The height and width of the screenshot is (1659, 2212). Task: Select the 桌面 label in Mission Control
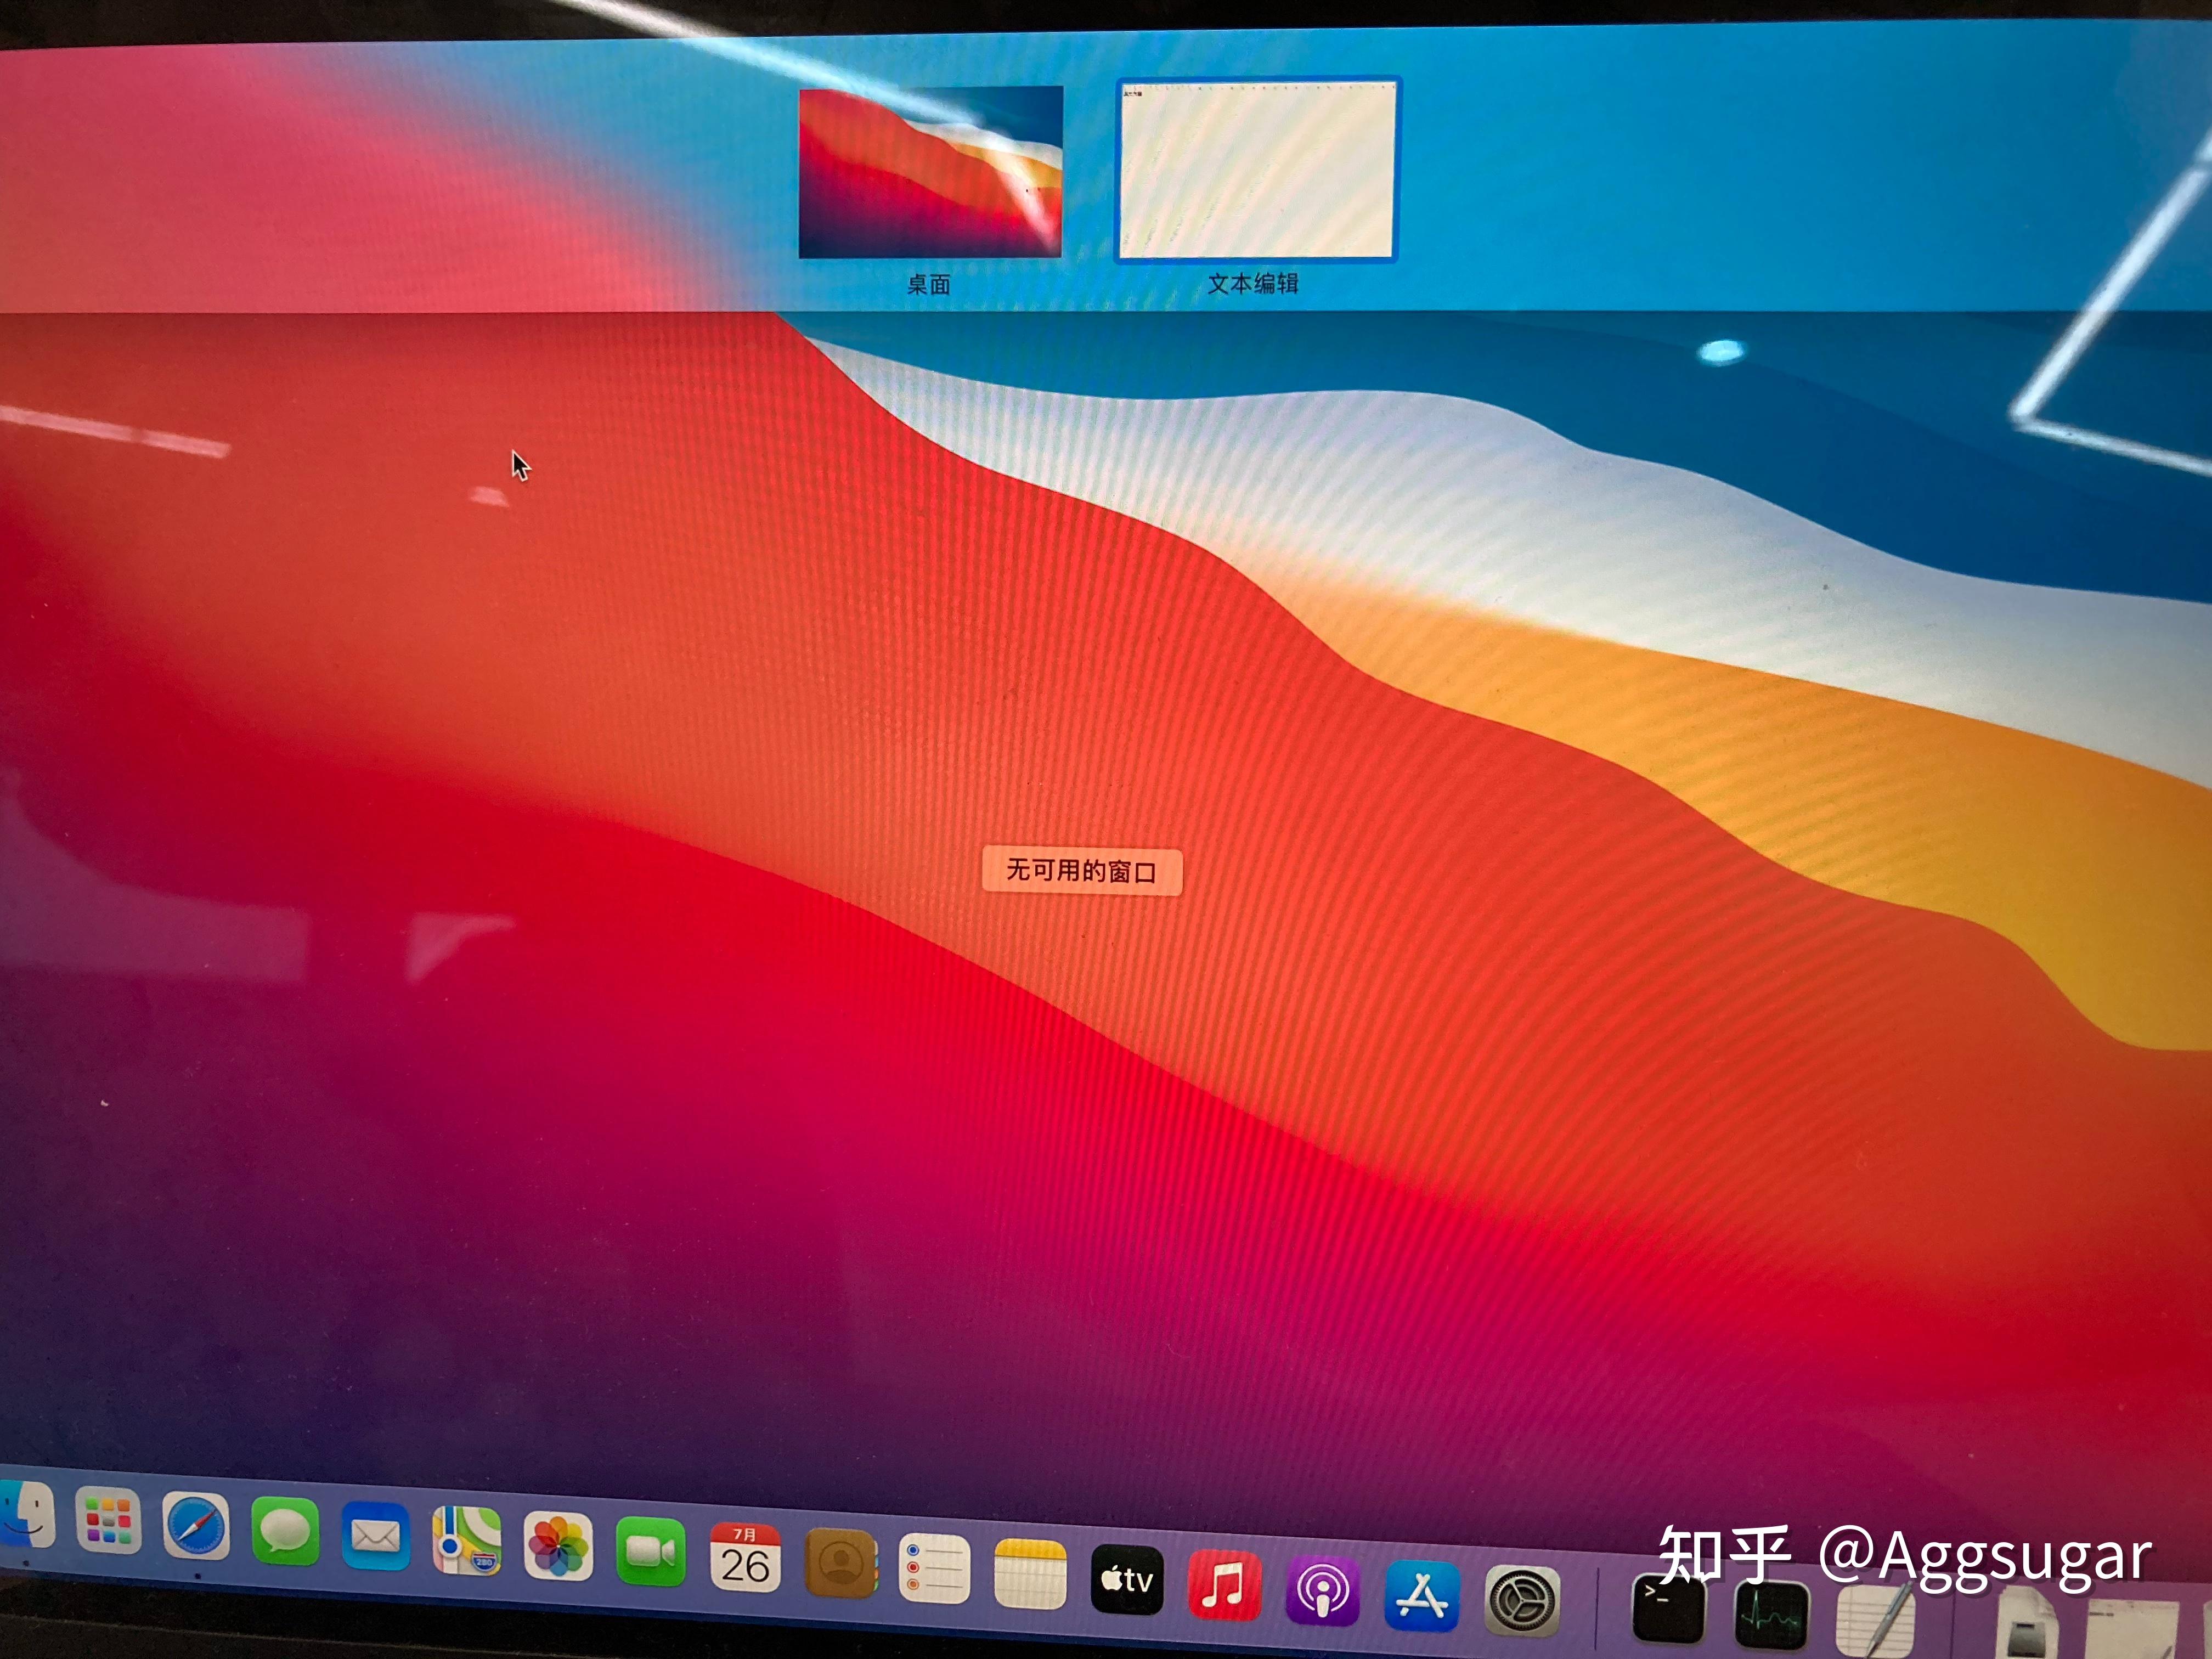point(928,285)
